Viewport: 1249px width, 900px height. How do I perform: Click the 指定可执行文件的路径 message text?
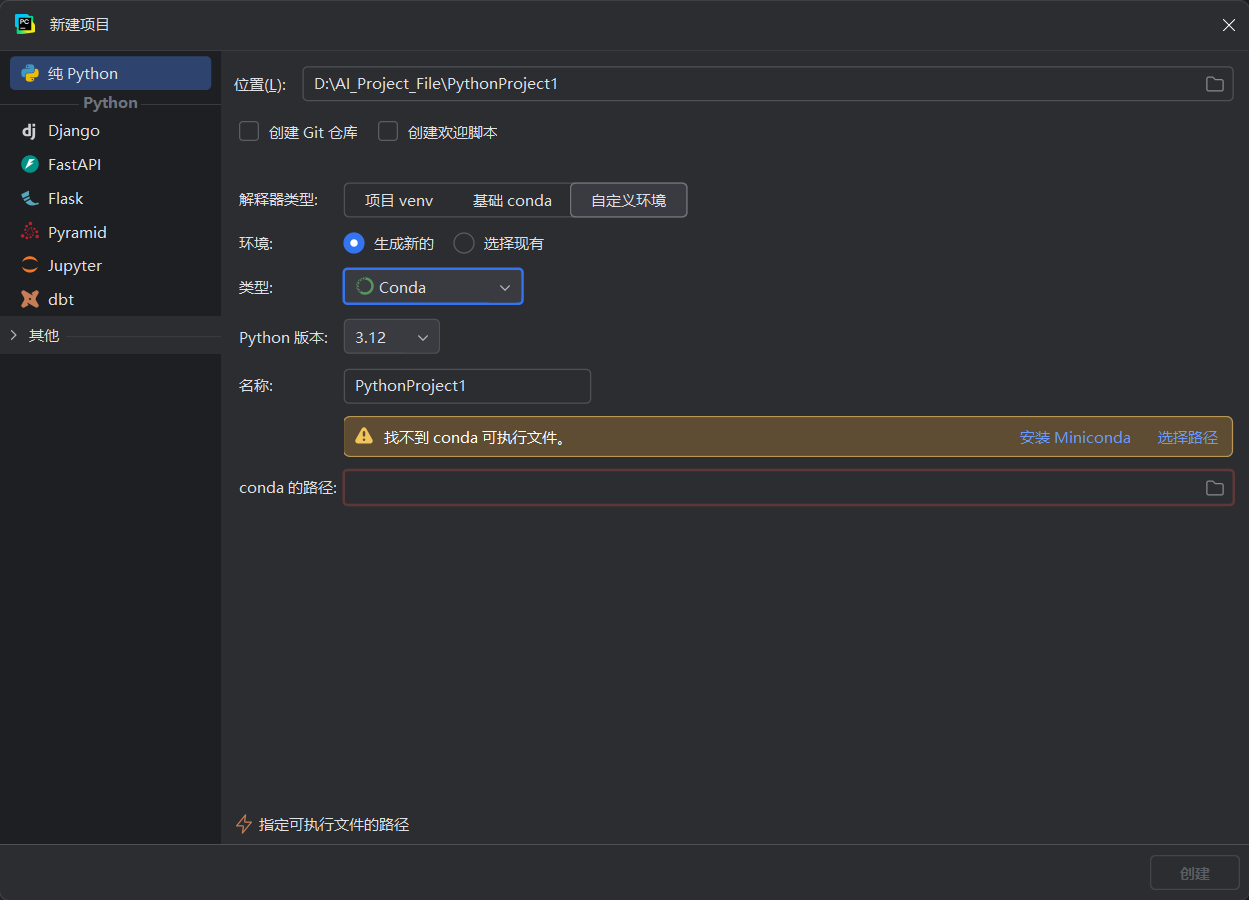[x=334, y=824]
